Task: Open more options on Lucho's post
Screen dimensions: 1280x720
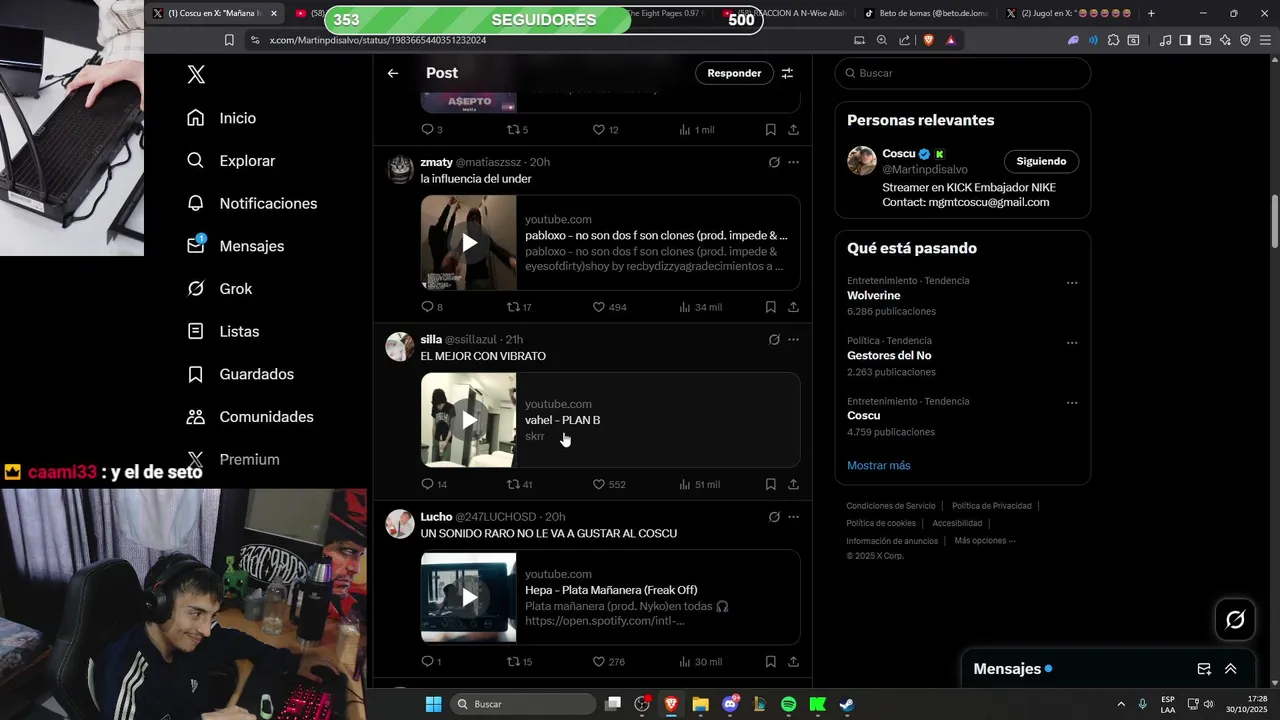Action: tap(793, 517)
